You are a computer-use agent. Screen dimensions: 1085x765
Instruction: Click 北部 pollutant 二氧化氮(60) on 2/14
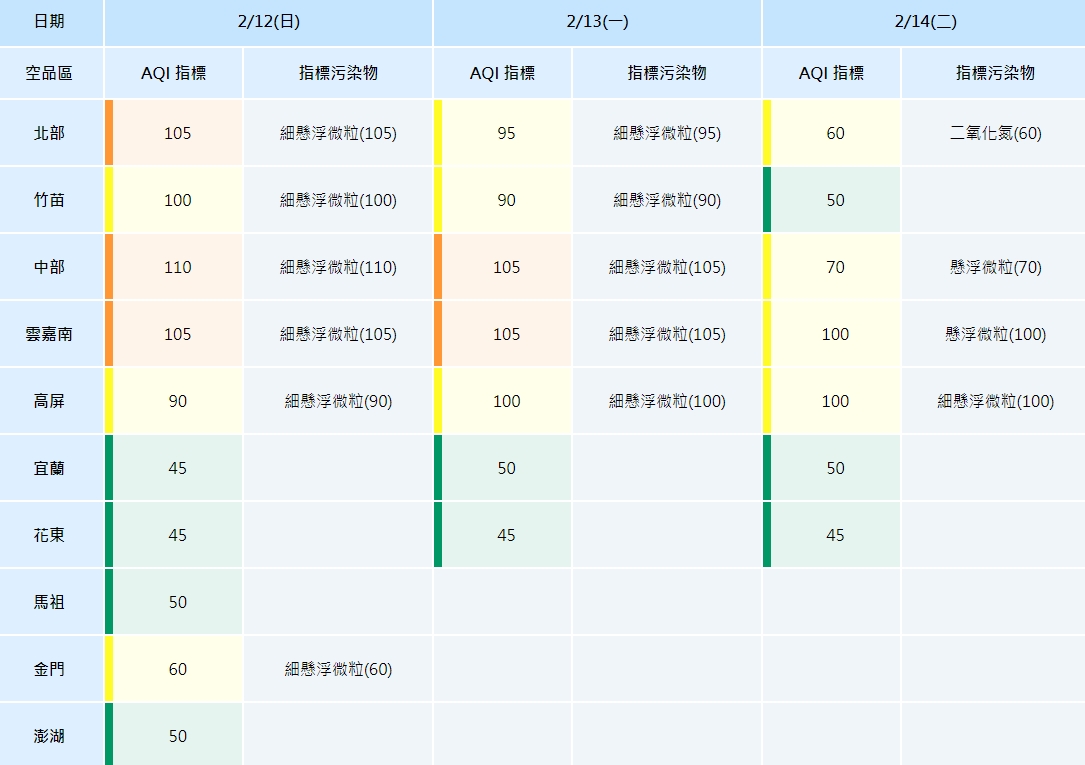point(995,133)
